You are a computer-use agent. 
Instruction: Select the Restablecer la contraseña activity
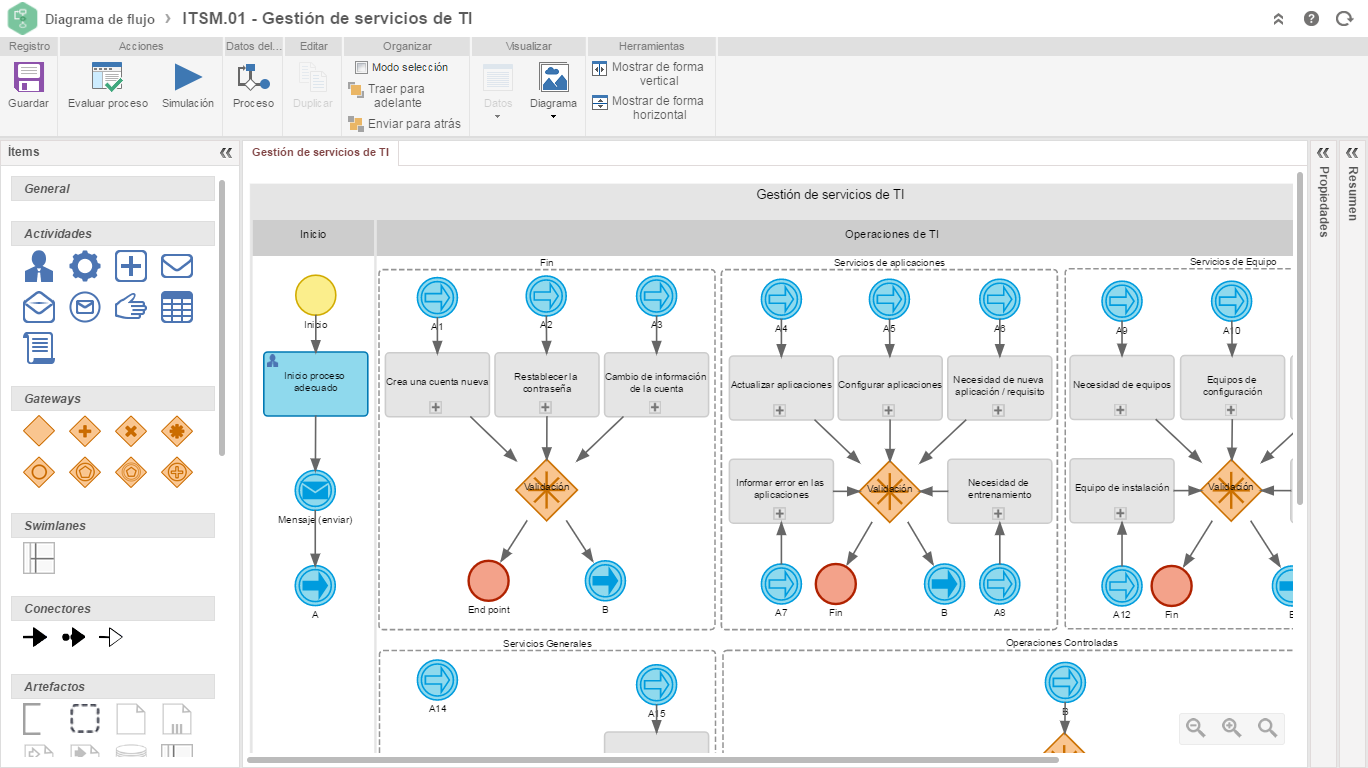546,384
